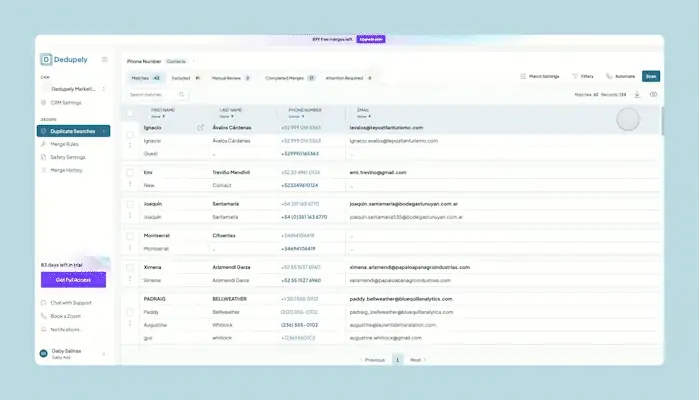Open Match Settings in the toolbar
This screenshot has height=400, width=700.
coord(540,76)
